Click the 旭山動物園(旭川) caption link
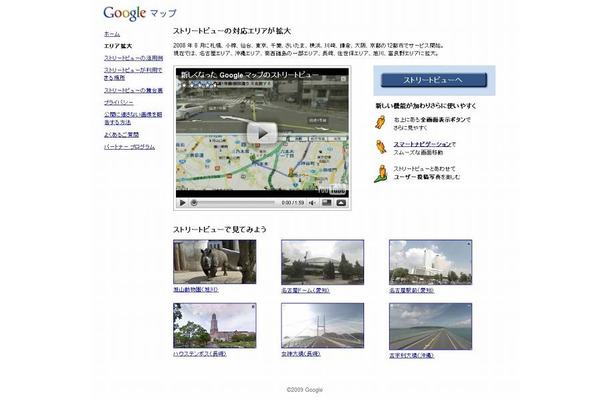This screenshot has height=400, width=610. coord(196,290)
